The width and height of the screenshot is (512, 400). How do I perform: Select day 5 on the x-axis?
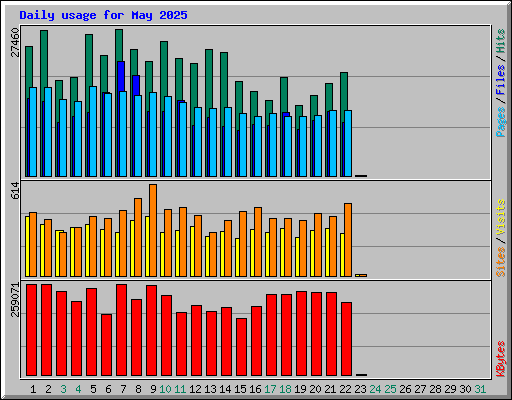click(x=93, y=389)
